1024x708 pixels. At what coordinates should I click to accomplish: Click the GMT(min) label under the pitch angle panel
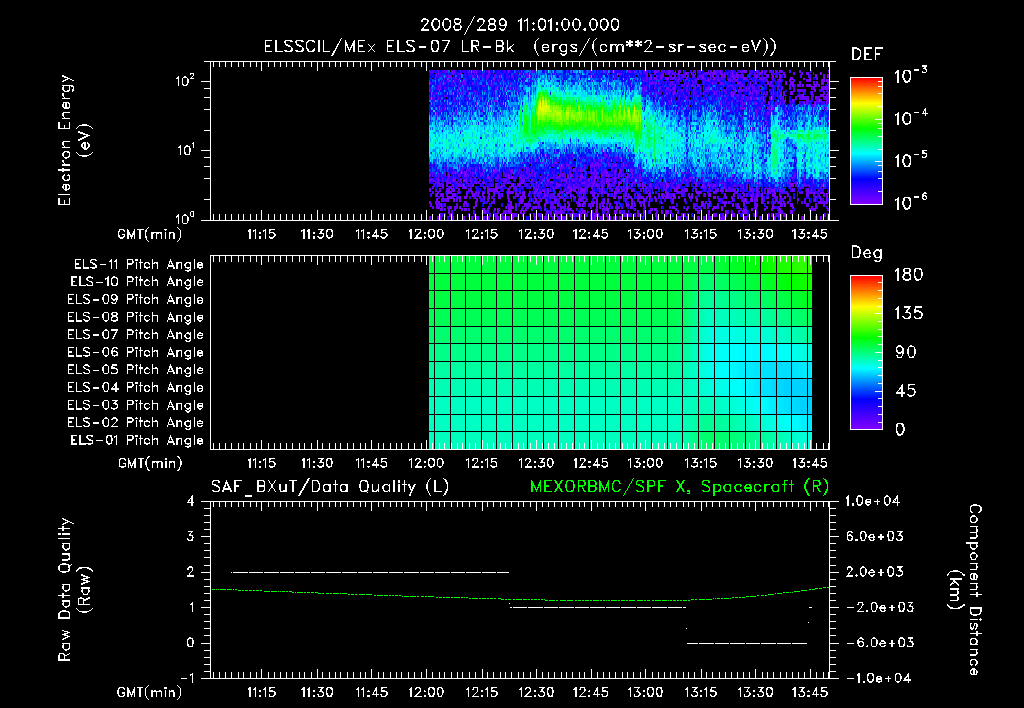click(x=150, y=464)
